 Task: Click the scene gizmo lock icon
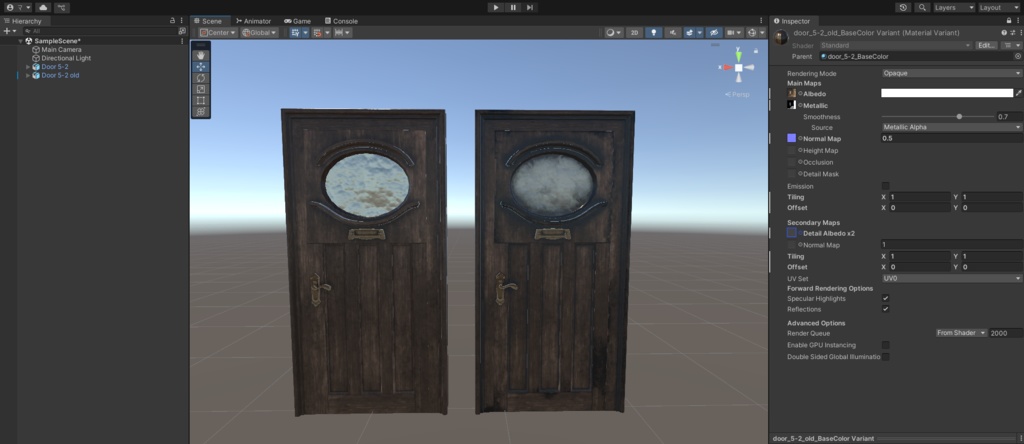(x=756, y=51)
